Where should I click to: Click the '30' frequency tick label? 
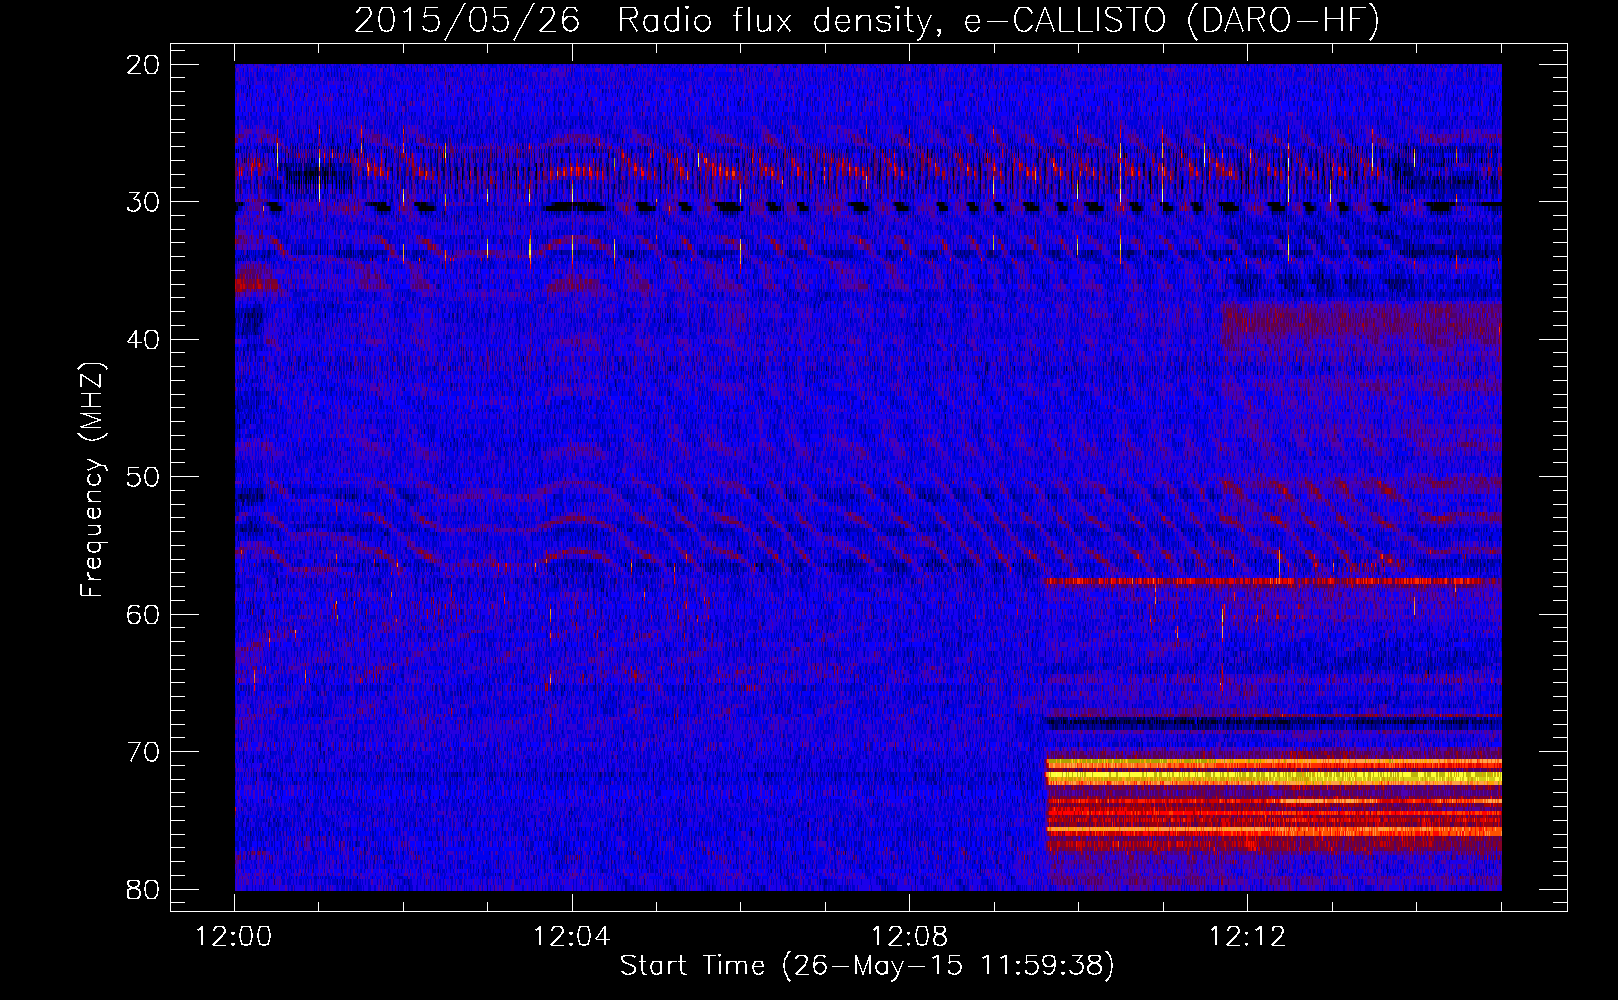click(x=145, y=202)
